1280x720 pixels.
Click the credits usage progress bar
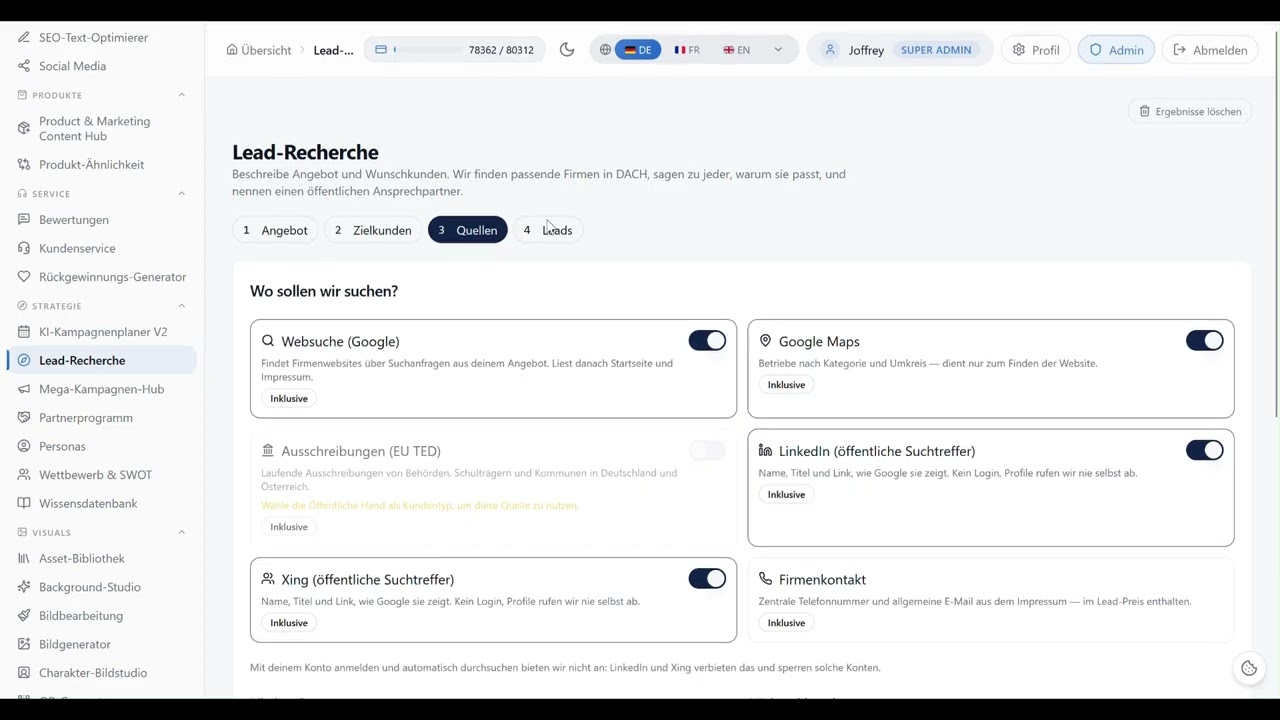pyautogui.click(x=428, y=50)
